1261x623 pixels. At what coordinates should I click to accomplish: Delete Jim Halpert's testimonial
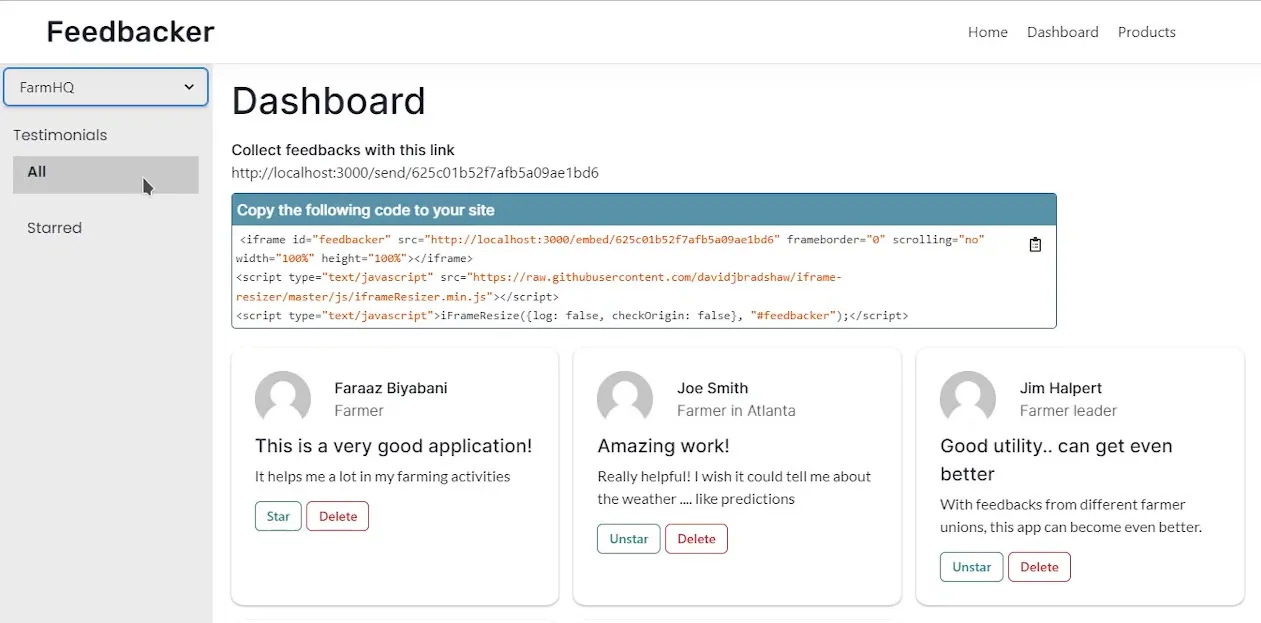1039,566
